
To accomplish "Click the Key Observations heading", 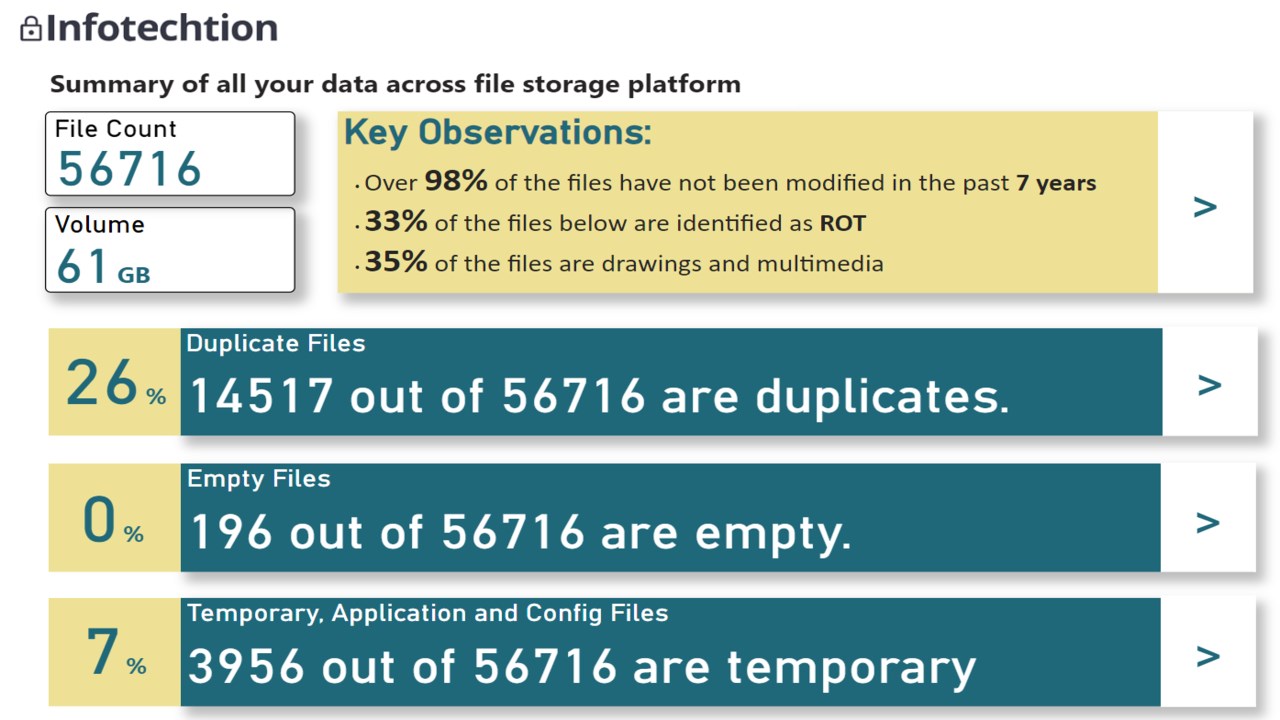I will 498,132.
